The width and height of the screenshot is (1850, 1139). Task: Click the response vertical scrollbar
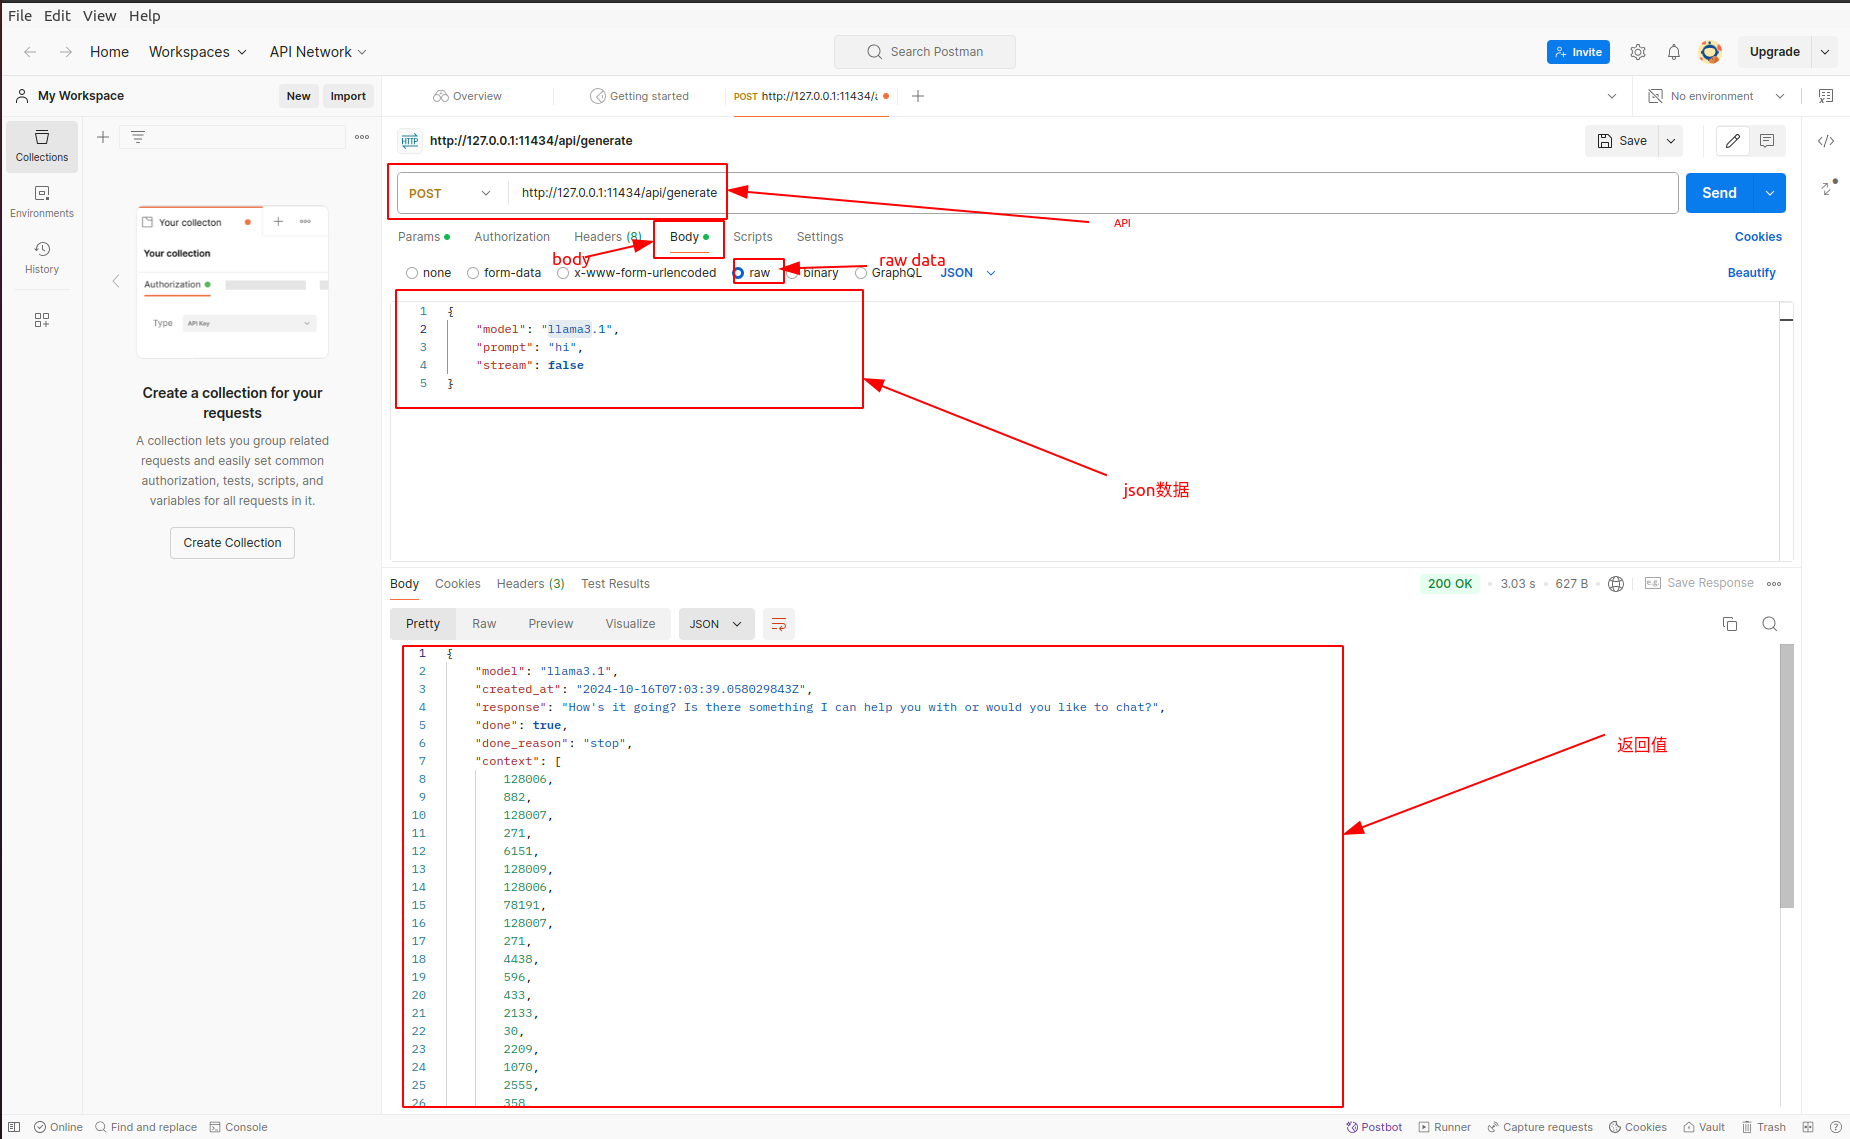pos(1787,776)
